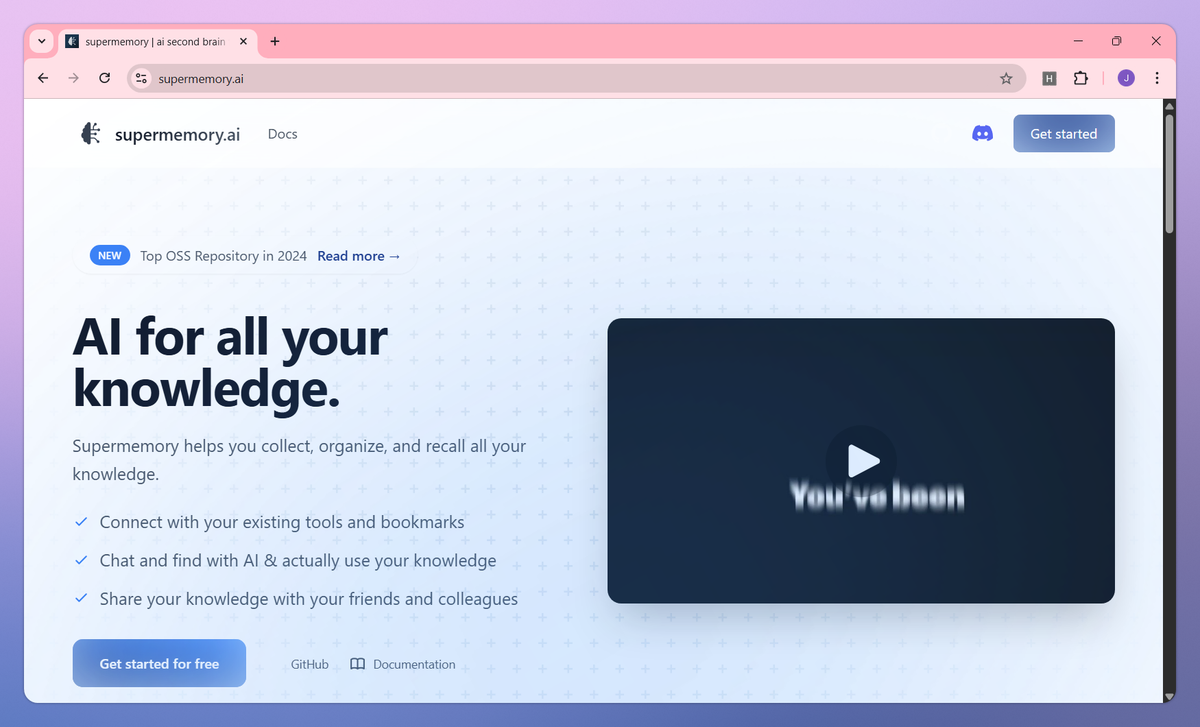
Task: Bookmark the page with the star icon
Action: (1006, 78)
